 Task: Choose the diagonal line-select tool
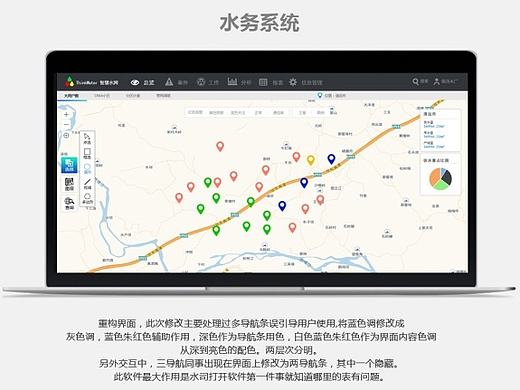tap(87, 184)
